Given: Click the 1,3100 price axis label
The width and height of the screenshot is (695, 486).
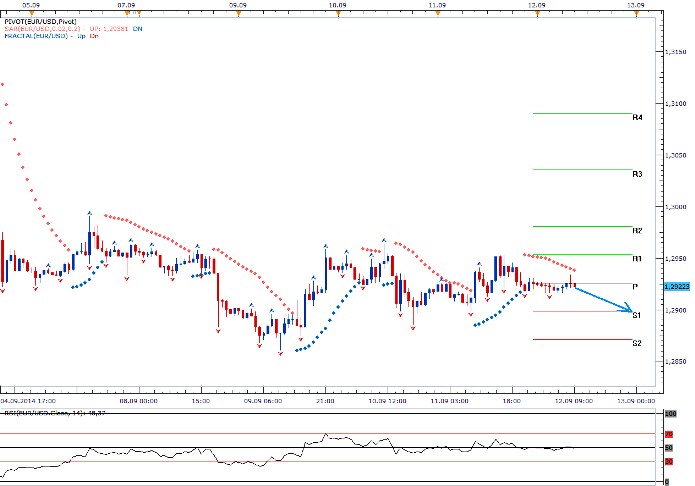Looking at the screenshot, I should coord(675,103).
